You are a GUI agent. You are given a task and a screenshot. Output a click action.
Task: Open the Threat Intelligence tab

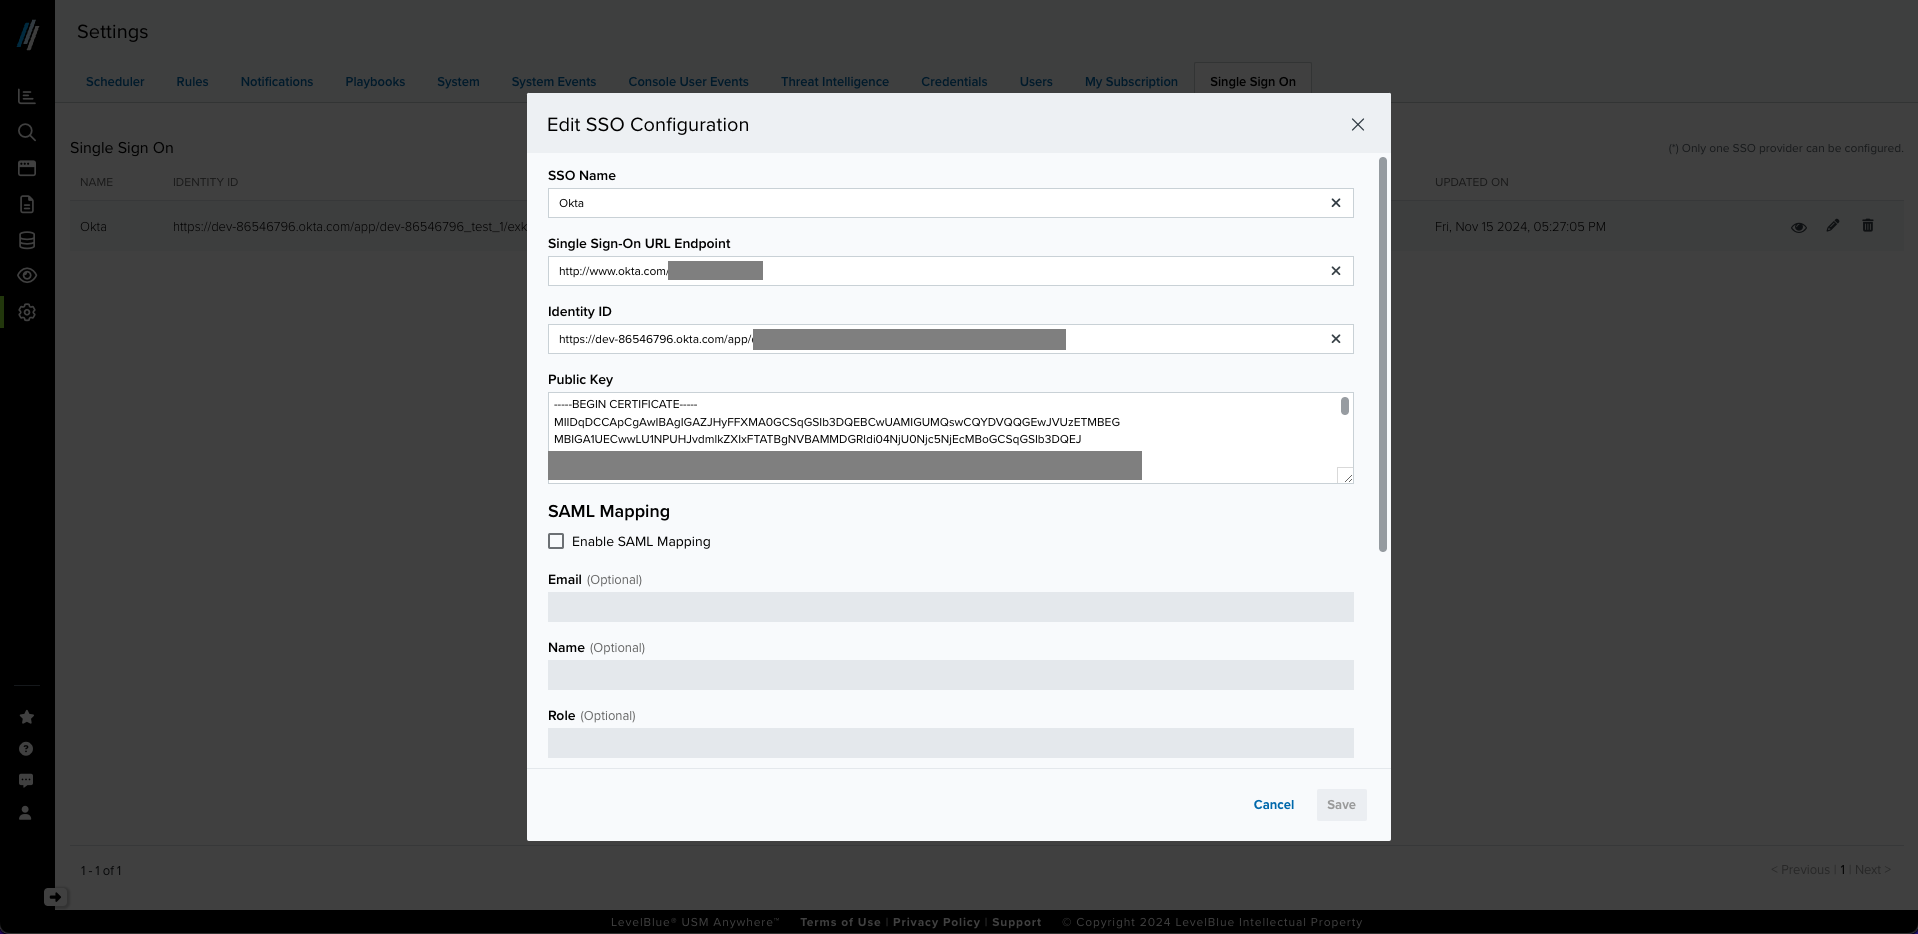(x=835, y=82)
